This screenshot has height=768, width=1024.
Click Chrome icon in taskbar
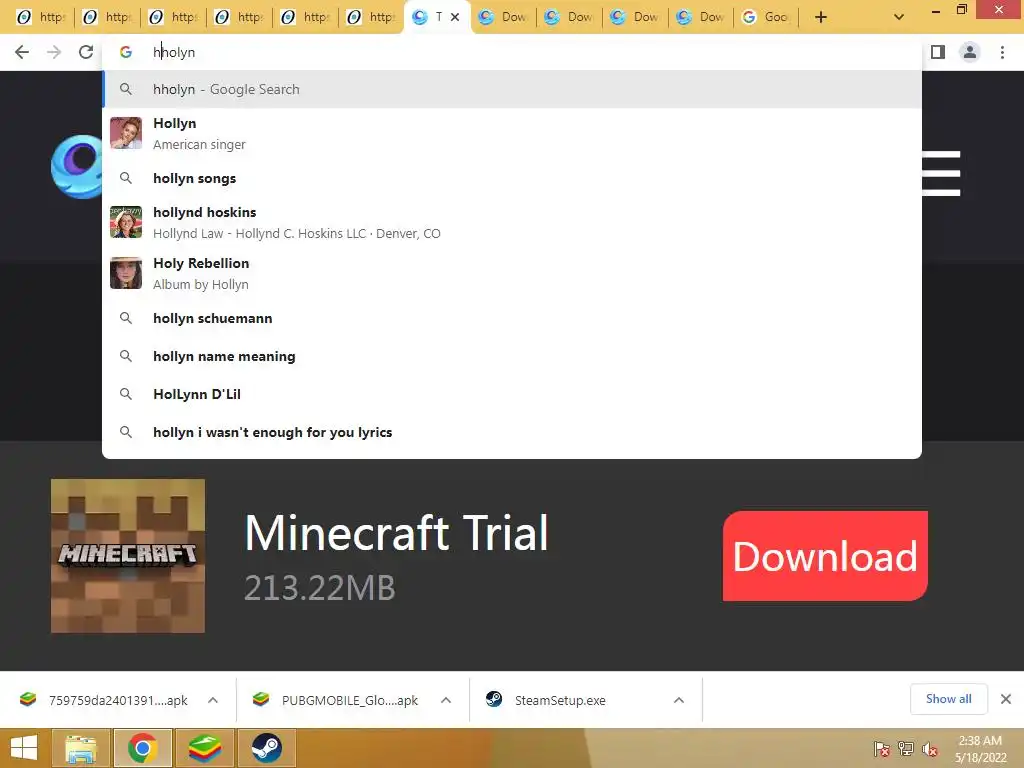142,748
